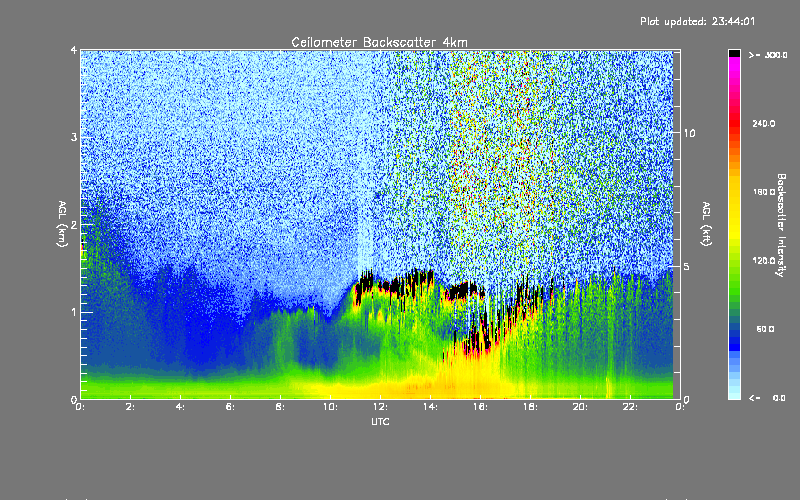
Task: Click the 'UTC' x-axis label
Action: pos(380,422)
